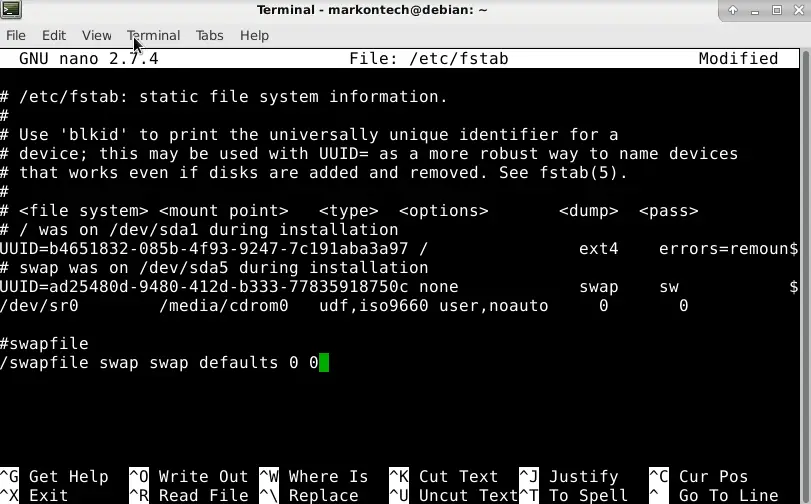
Task: Click '^K Cut Text' shortcut
Action: pos(444,477)
